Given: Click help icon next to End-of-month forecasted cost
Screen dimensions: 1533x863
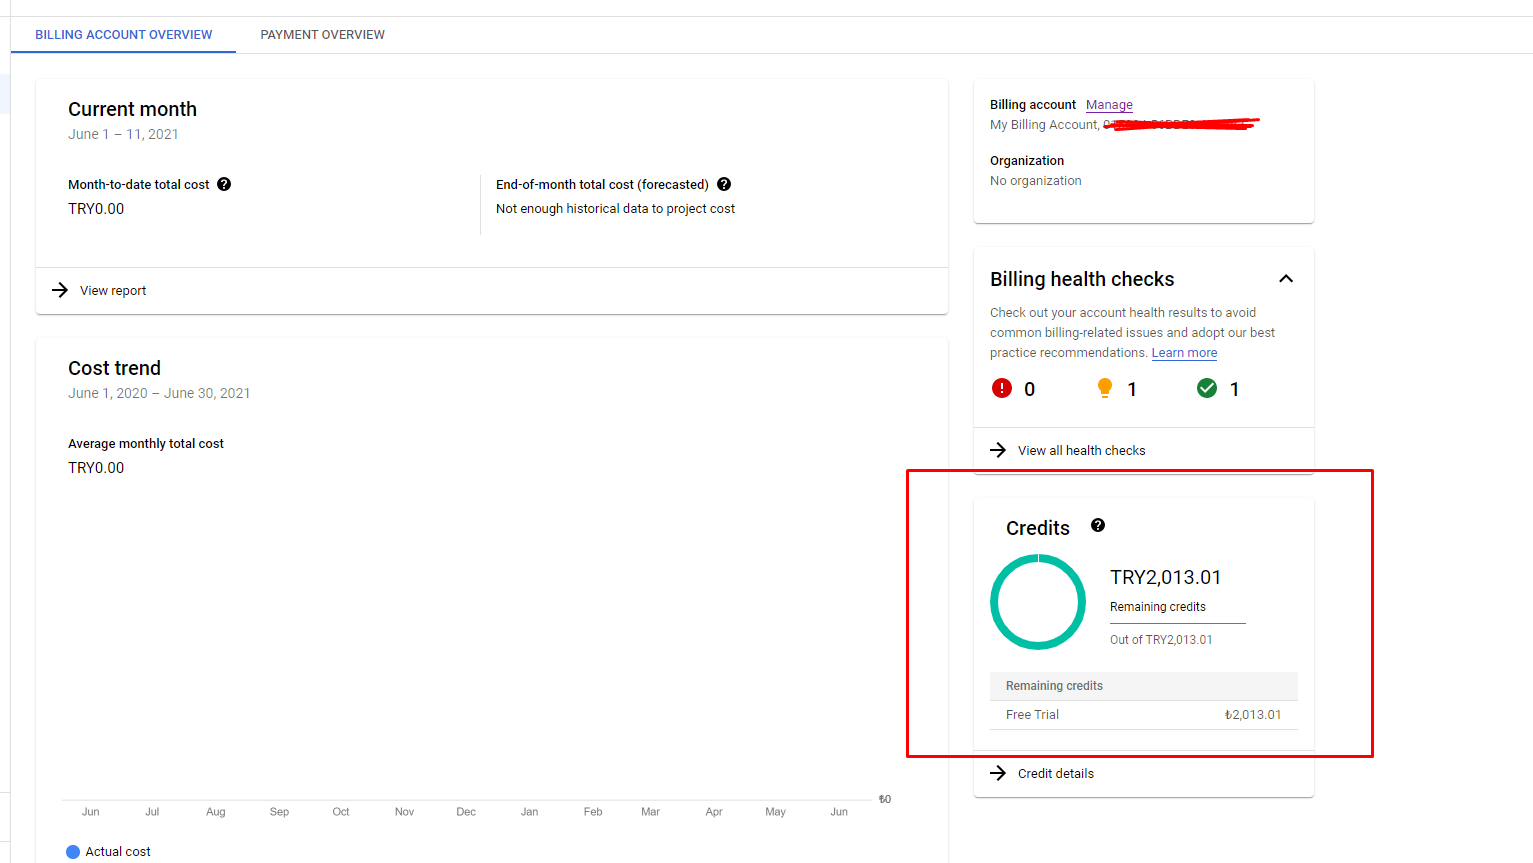Looking at the screenshot, I should coord(724,184).
